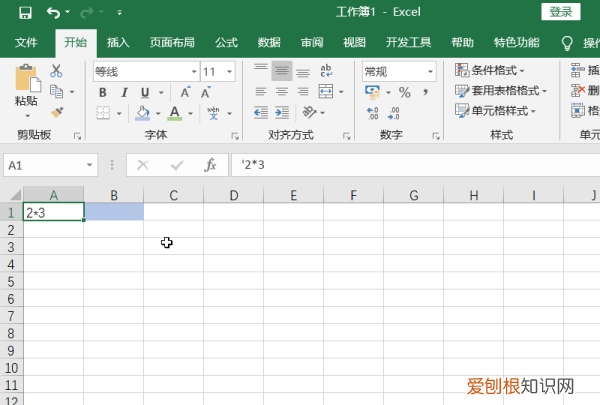Click the Increase Decimal icon
This screenshot has height=405, width=600.
(x=373, y=113)
